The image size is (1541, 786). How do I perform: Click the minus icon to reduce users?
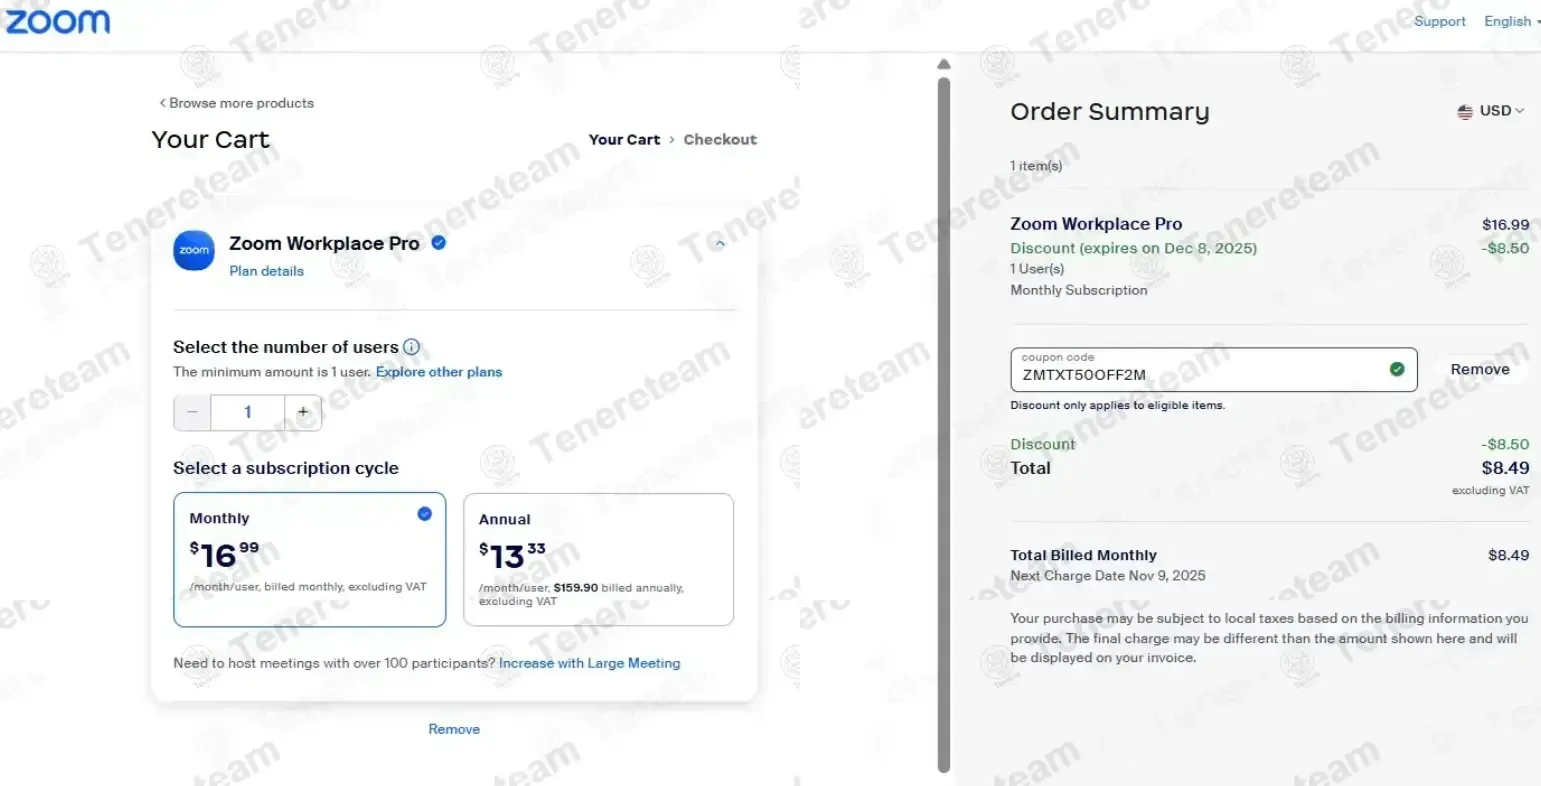pyautogui.click(x=192, y=412)
